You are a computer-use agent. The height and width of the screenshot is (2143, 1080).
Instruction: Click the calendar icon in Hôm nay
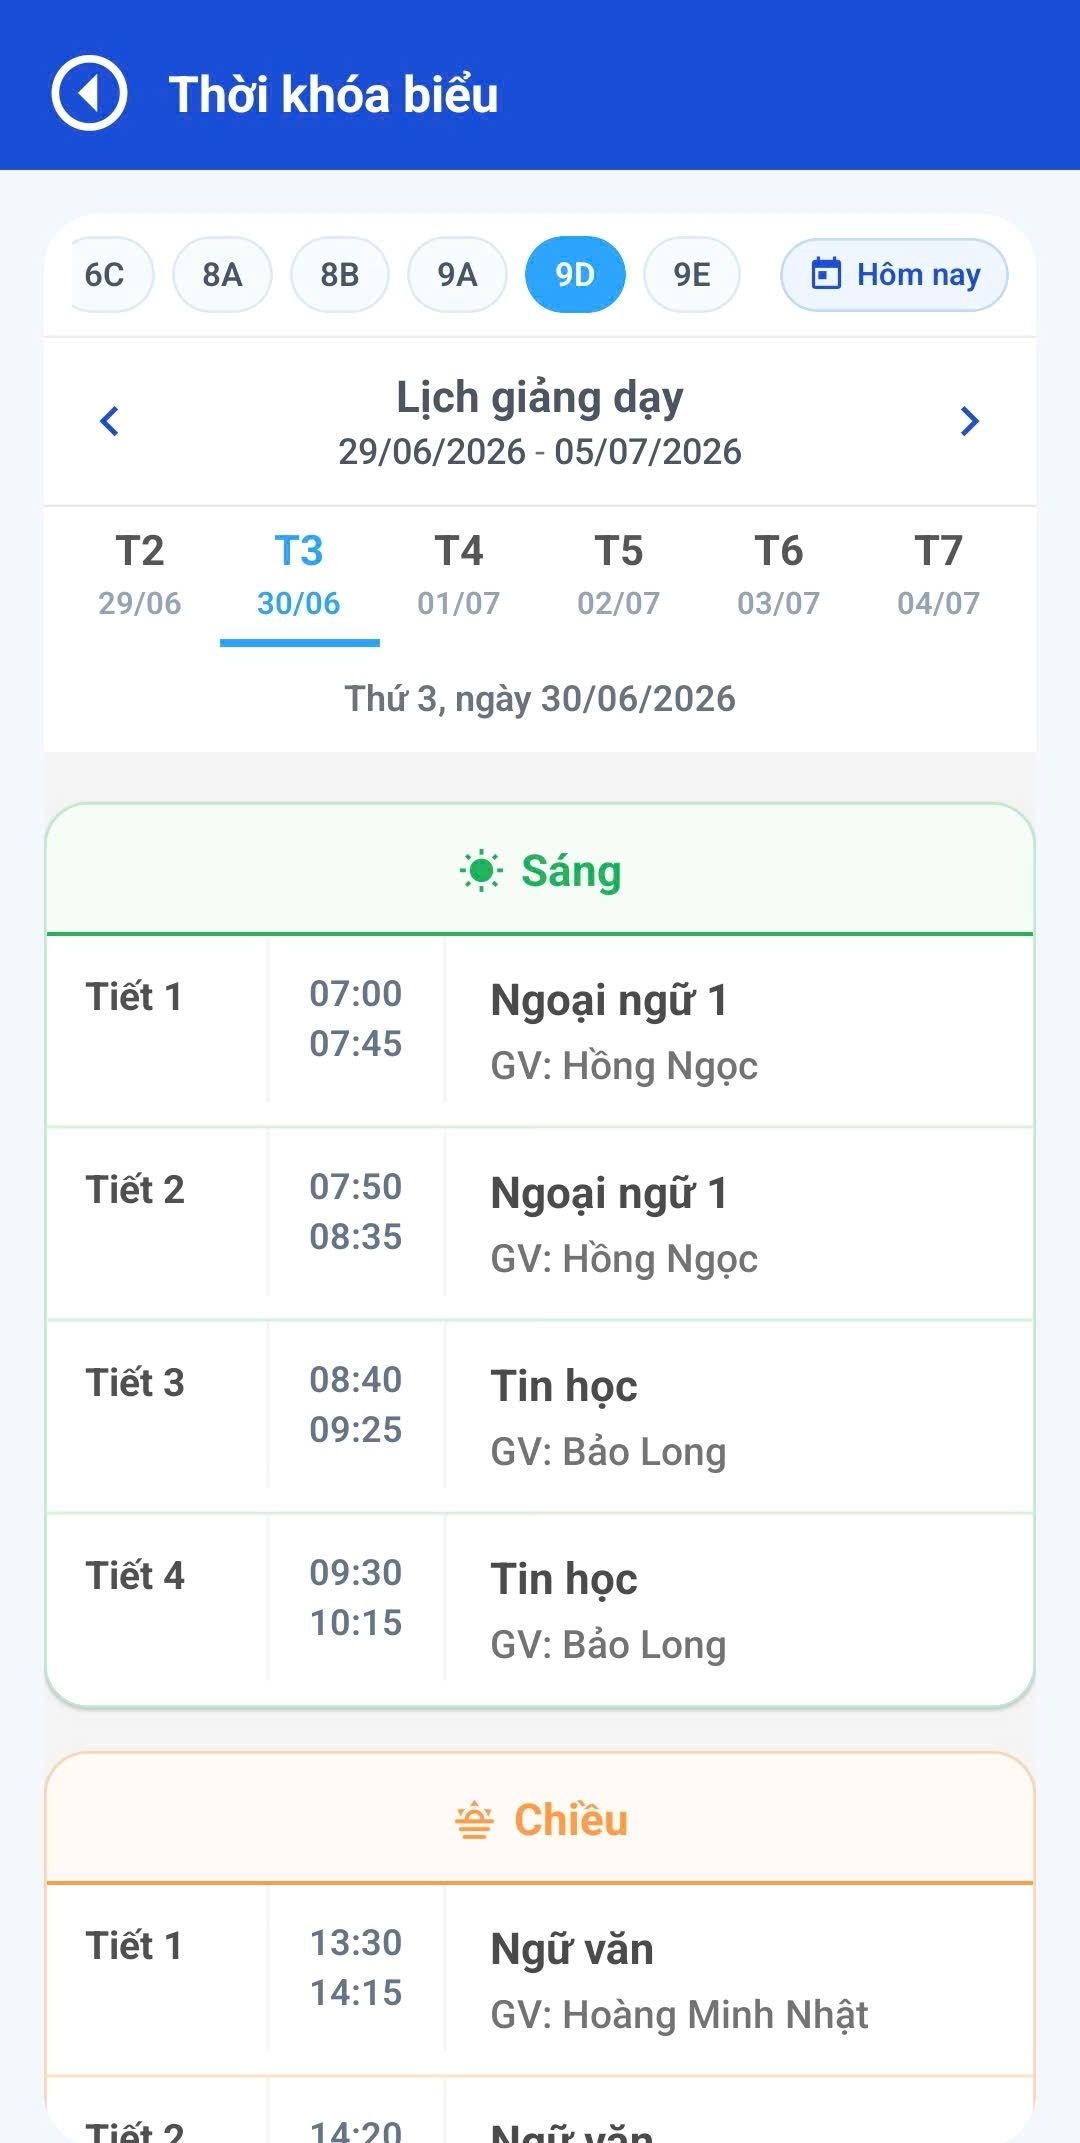click(826, 273)
